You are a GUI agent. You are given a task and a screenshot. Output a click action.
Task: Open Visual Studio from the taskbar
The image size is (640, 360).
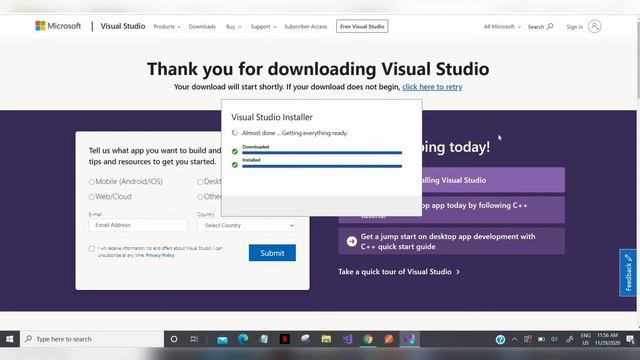[x=347, y=339]
